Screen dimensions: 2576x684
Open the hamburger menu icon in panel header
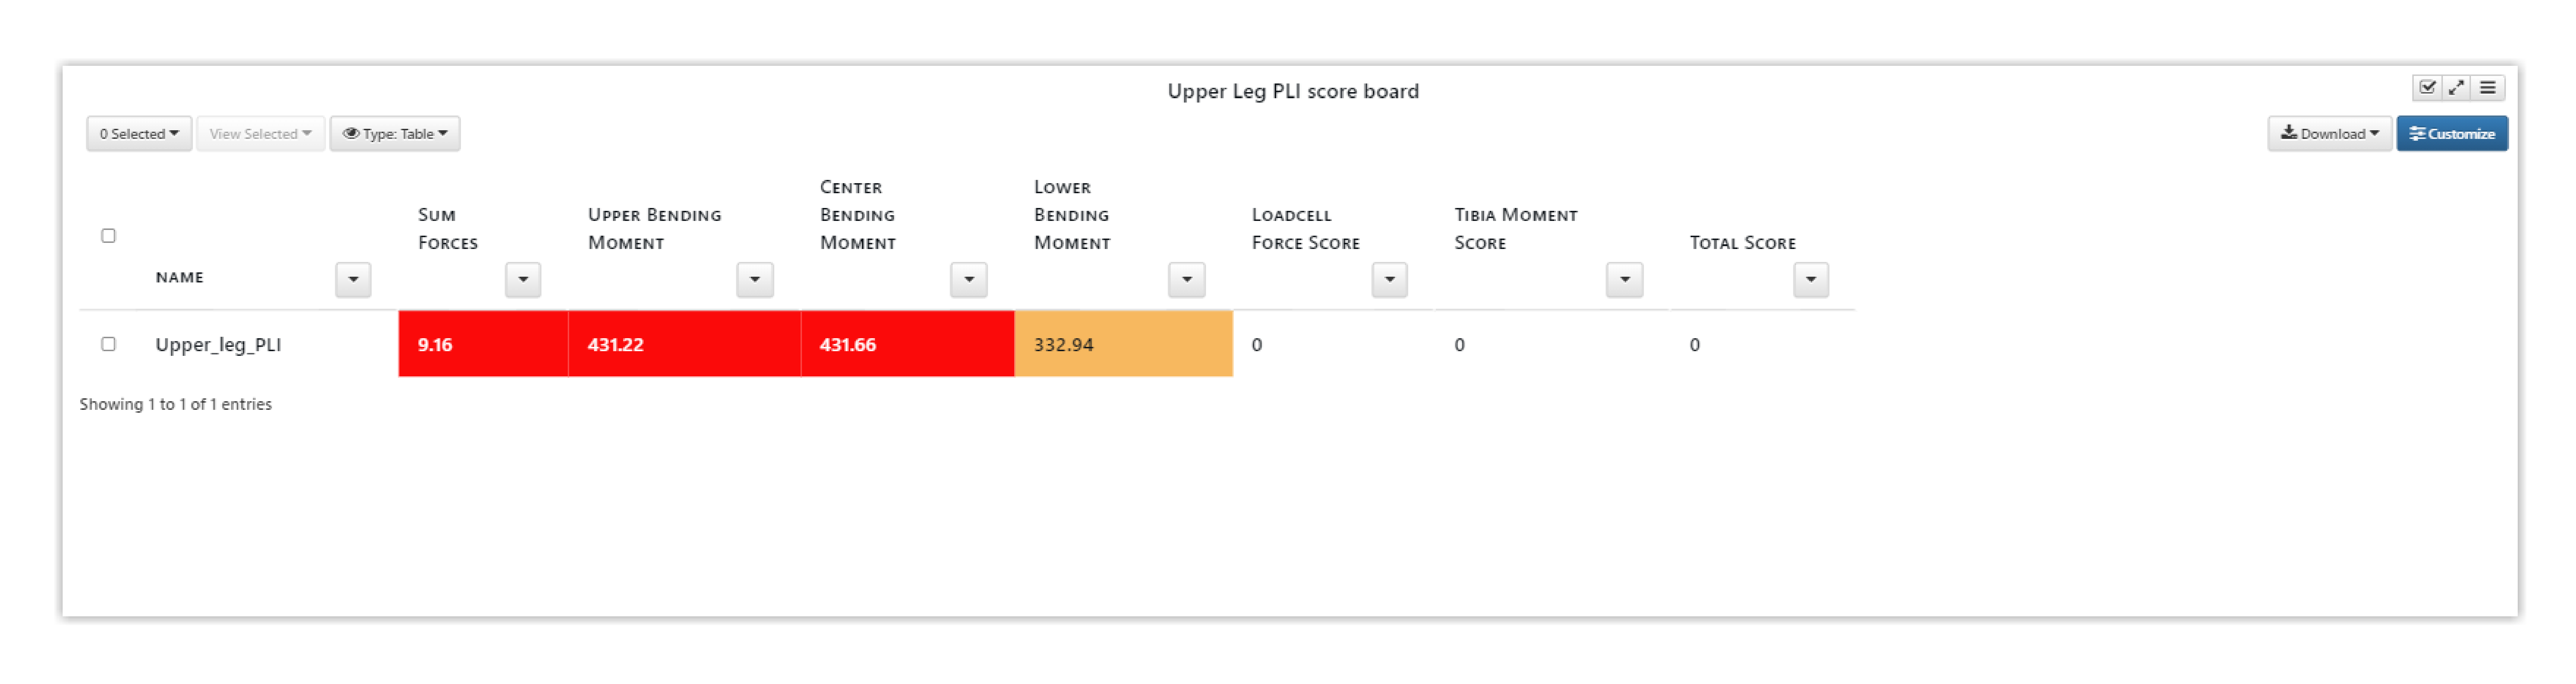click(2487, 88)
